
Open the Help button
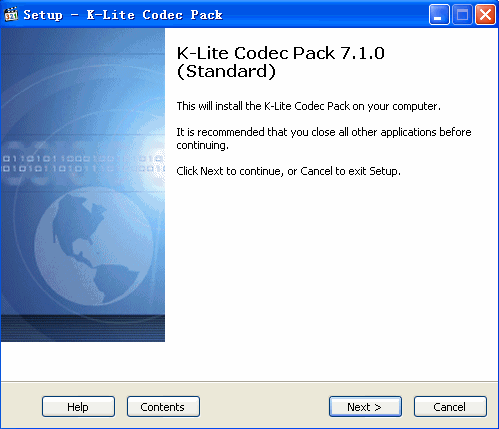click(x=78, y=406)
